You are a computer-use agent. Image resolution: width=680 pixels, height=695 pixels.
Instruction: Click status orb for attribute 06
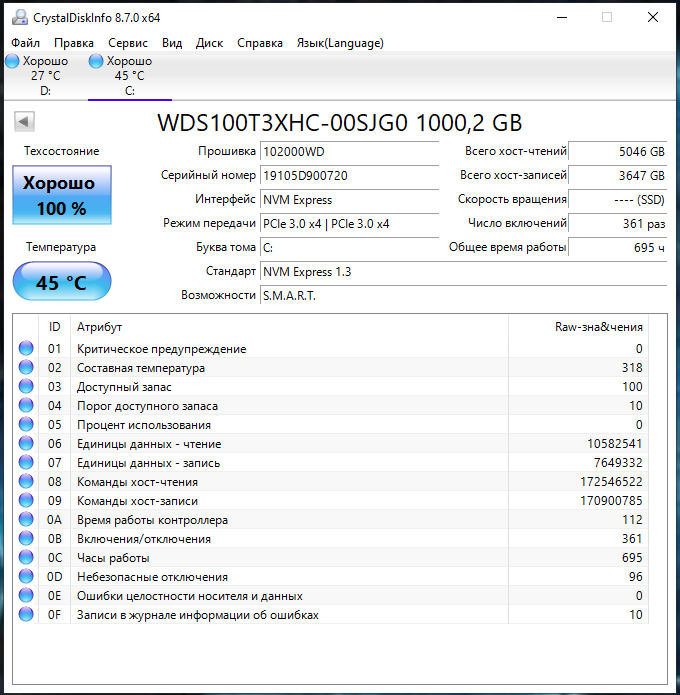[26, 443]
